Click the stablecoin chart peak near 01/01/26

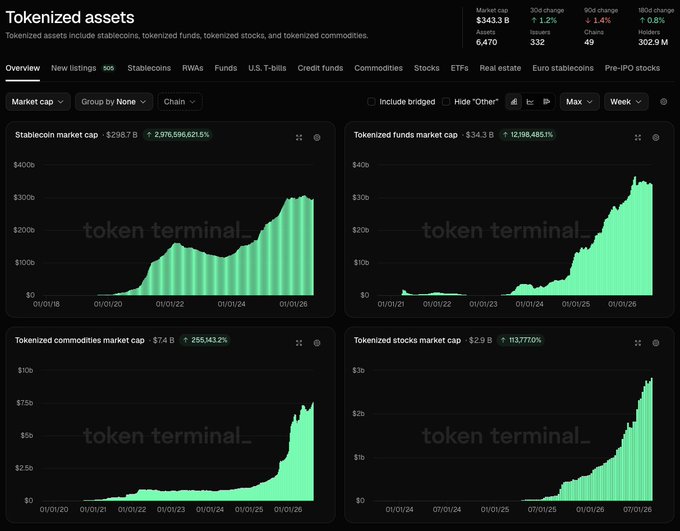pos(304,246)
